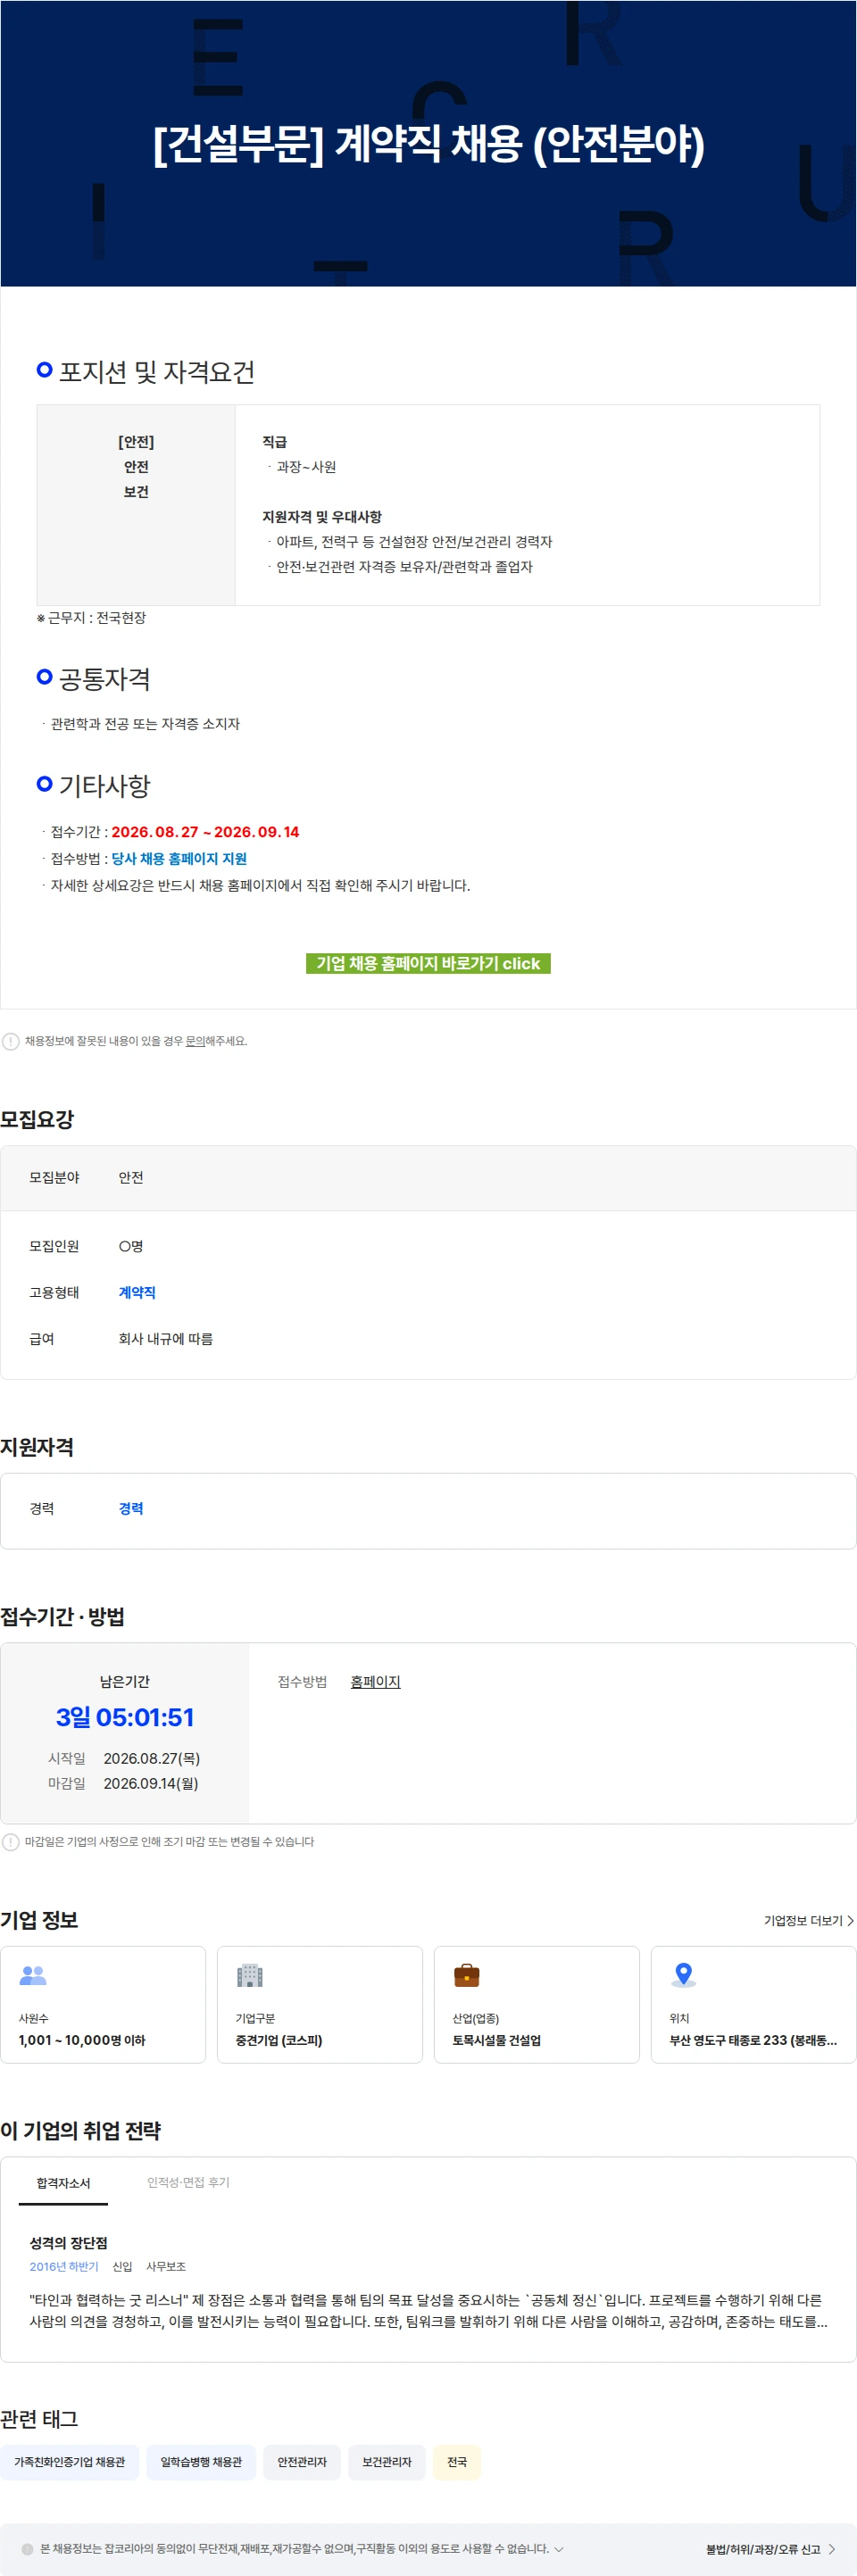Open the 성격의 장단점 essay entry

tap(68, 2243)
